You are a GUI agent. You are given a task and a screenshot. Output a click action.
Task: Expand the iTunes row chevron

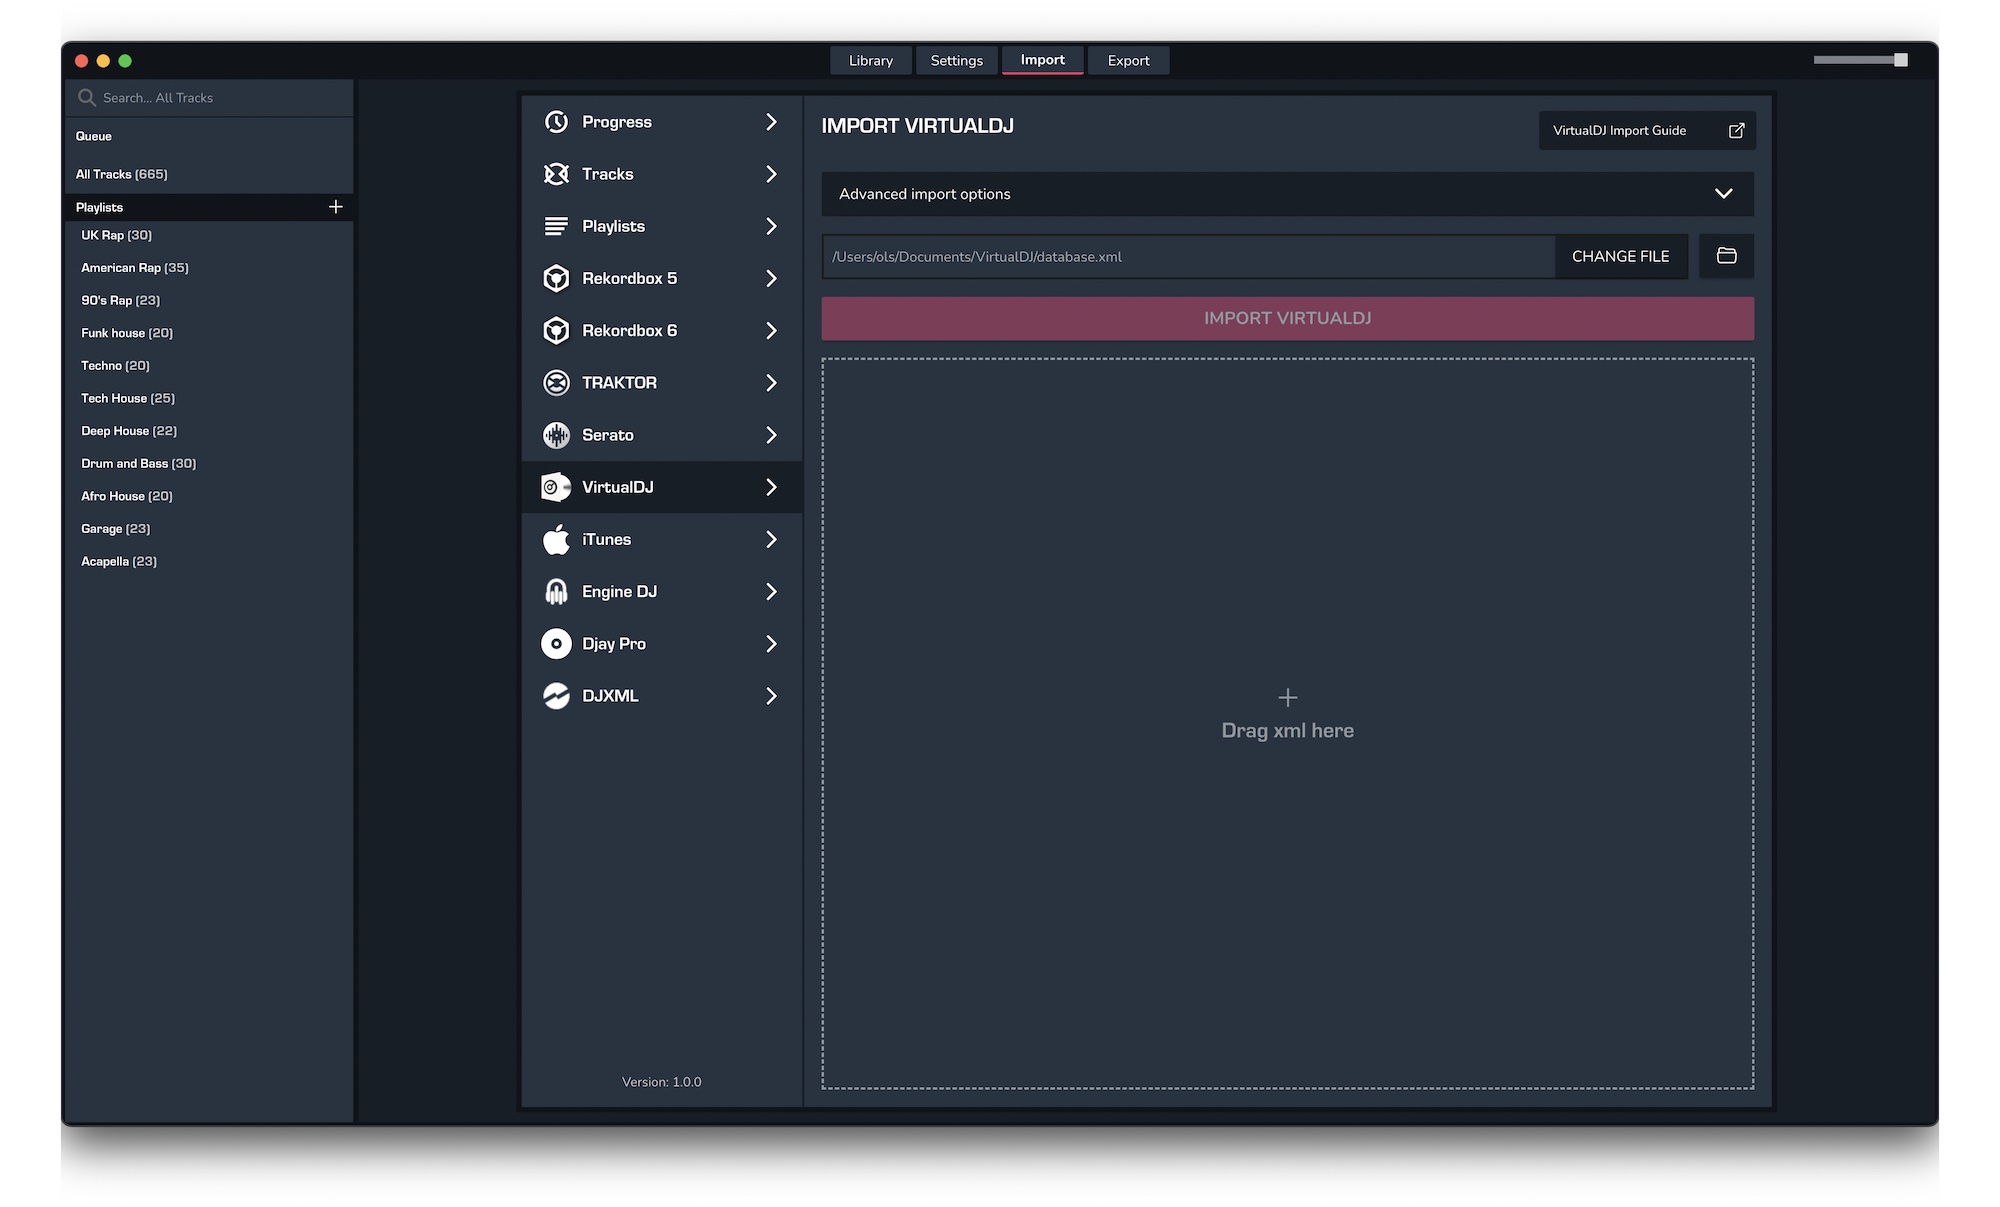pos(771,539)
